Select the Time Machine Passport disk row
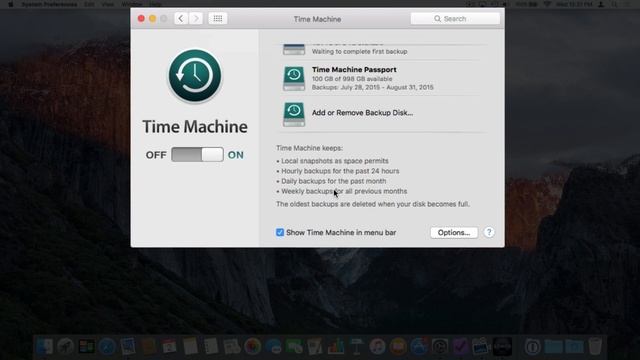The height and width of the screenshot is (360, 640). point(383,78)
